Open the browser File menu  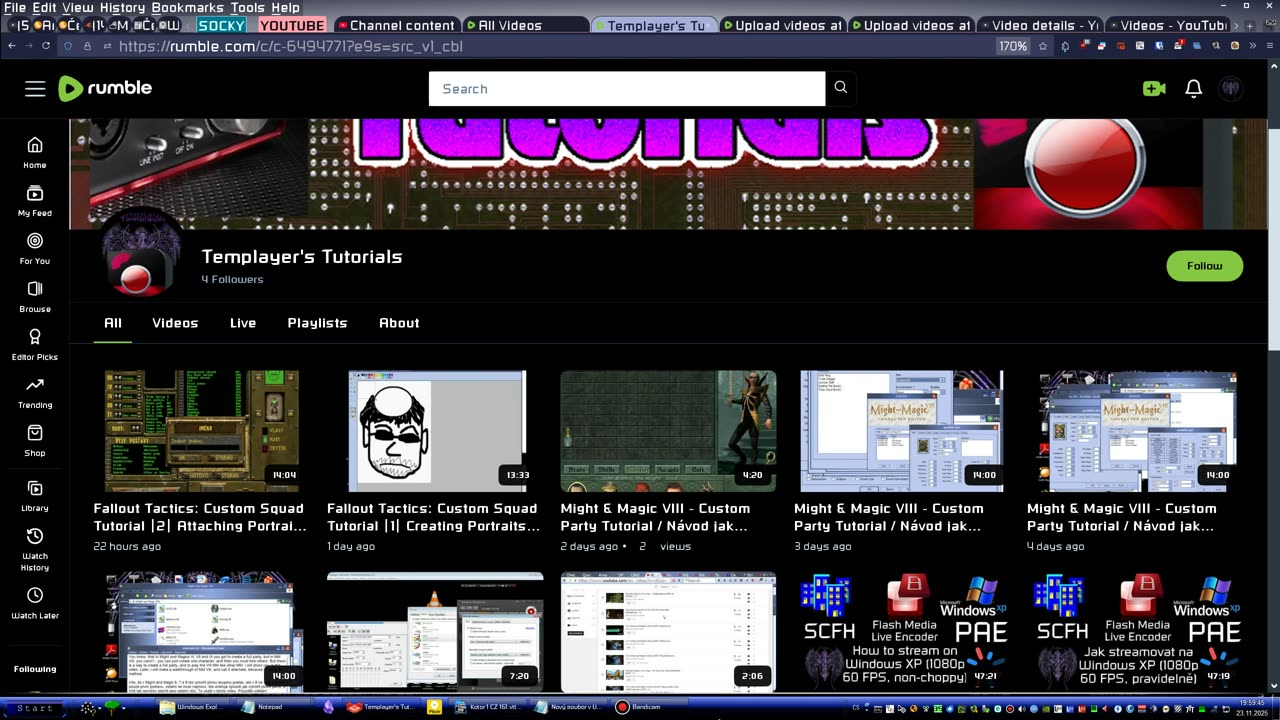tap(15, 7)
